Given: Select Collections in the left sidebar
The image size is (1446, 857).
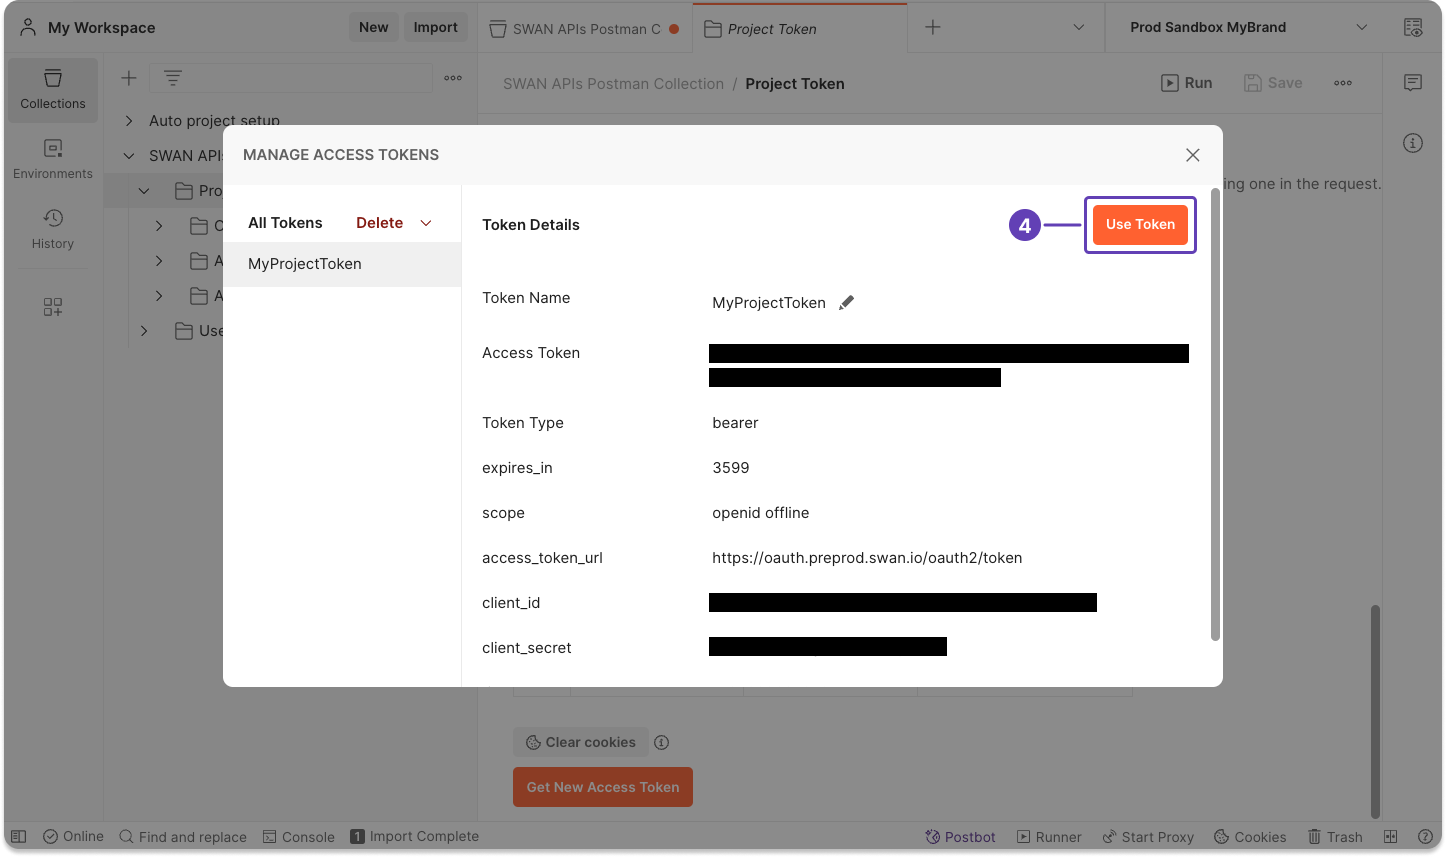Looking at the screenshot, I should [53, 89].
